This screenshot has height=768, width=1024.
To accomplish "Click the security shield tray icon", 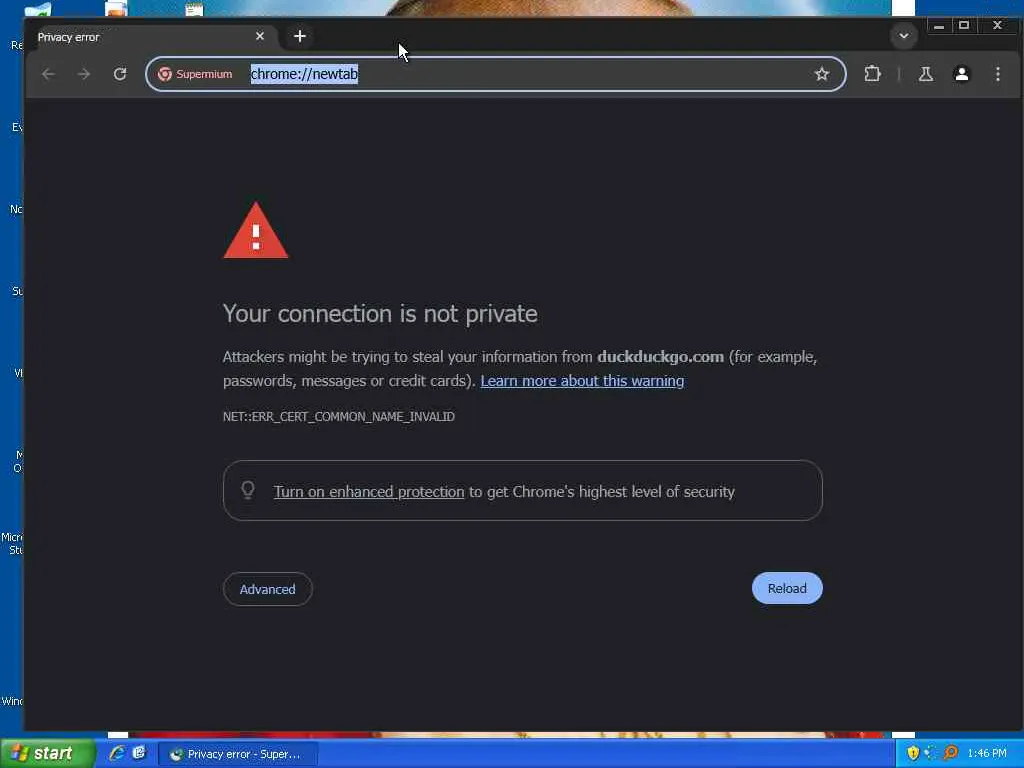I will tap(912, 754).
